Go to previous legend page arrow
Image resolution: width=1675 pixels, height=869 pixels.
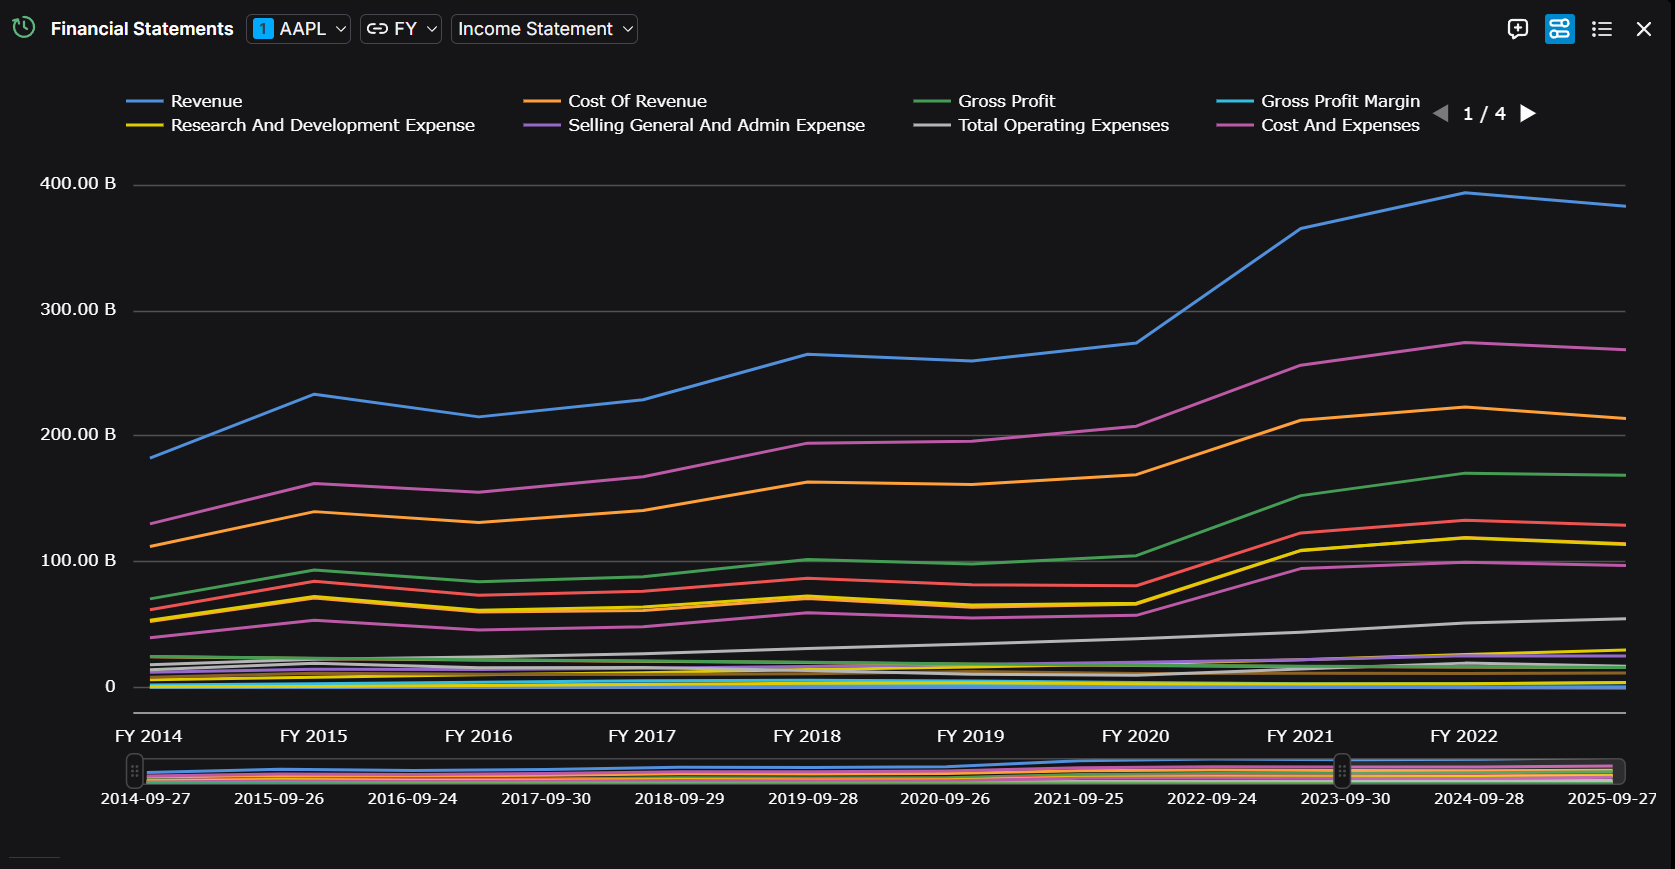(1441, 113)
